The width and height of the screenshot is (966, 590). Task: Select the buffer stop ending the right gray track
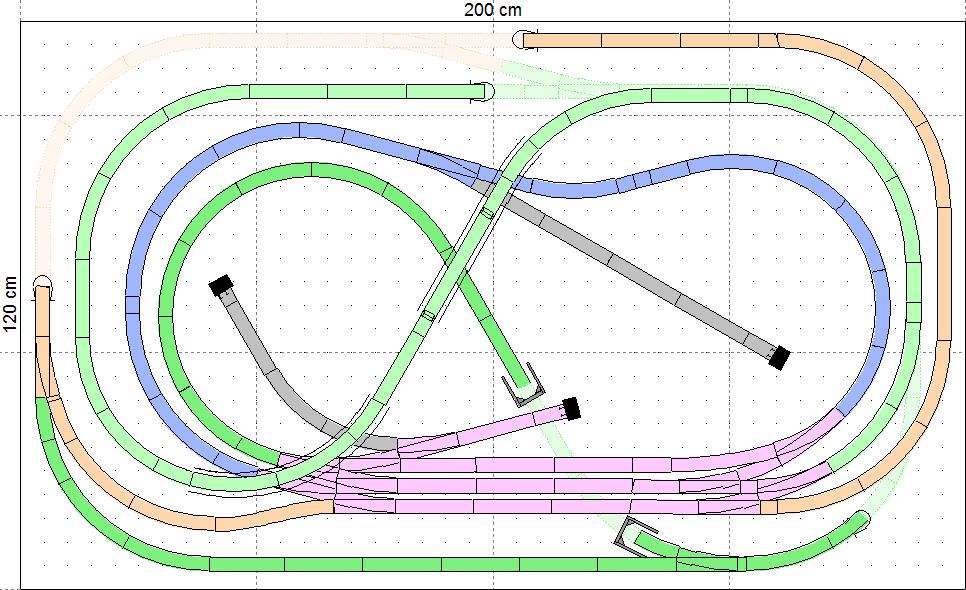click(x=779, y=357)
